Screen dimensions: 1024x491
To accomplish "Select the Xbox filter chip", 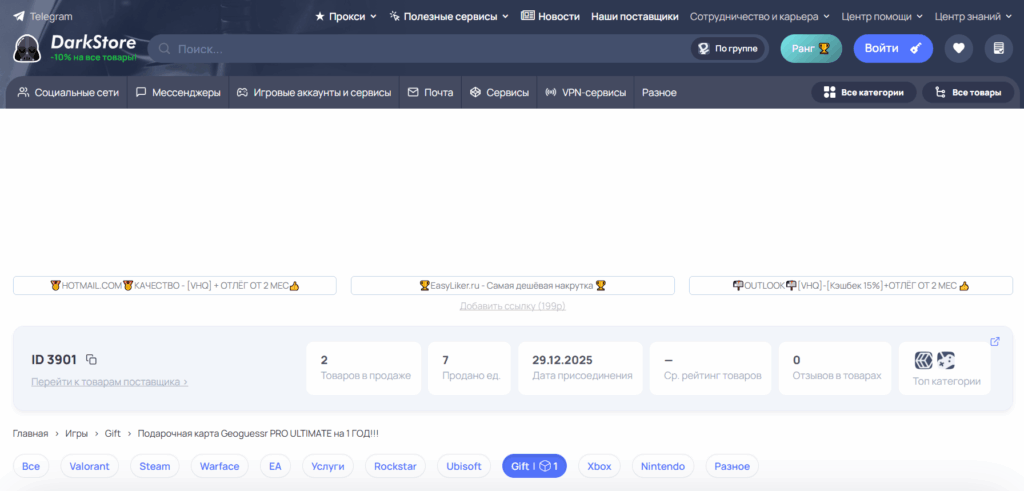I will [x=599, y=466].
